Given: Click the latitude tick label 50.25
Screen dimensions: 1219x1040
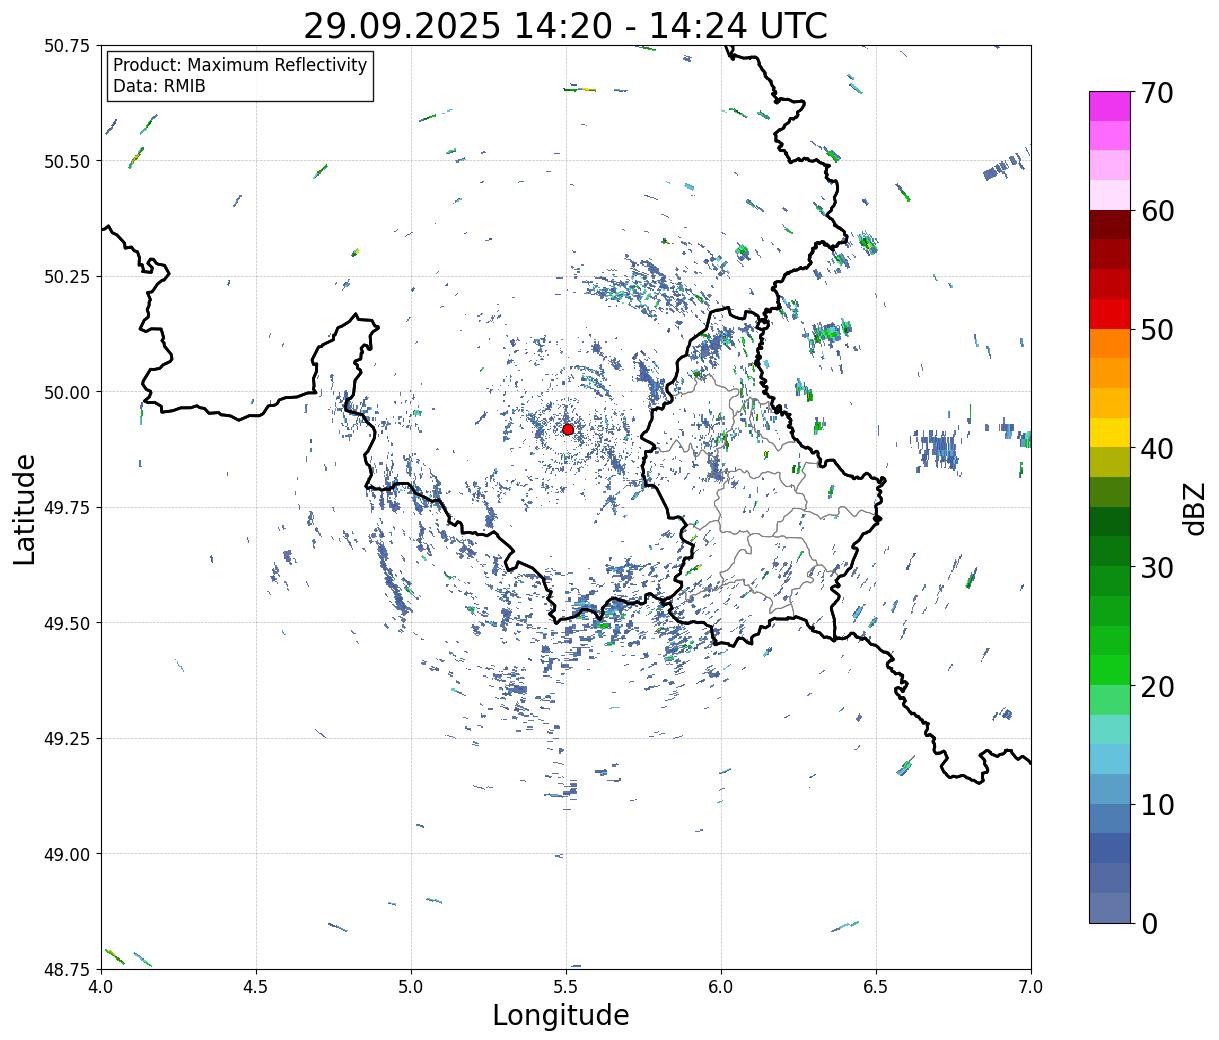Looking at the screenshot, I should [x=67, y=277].
